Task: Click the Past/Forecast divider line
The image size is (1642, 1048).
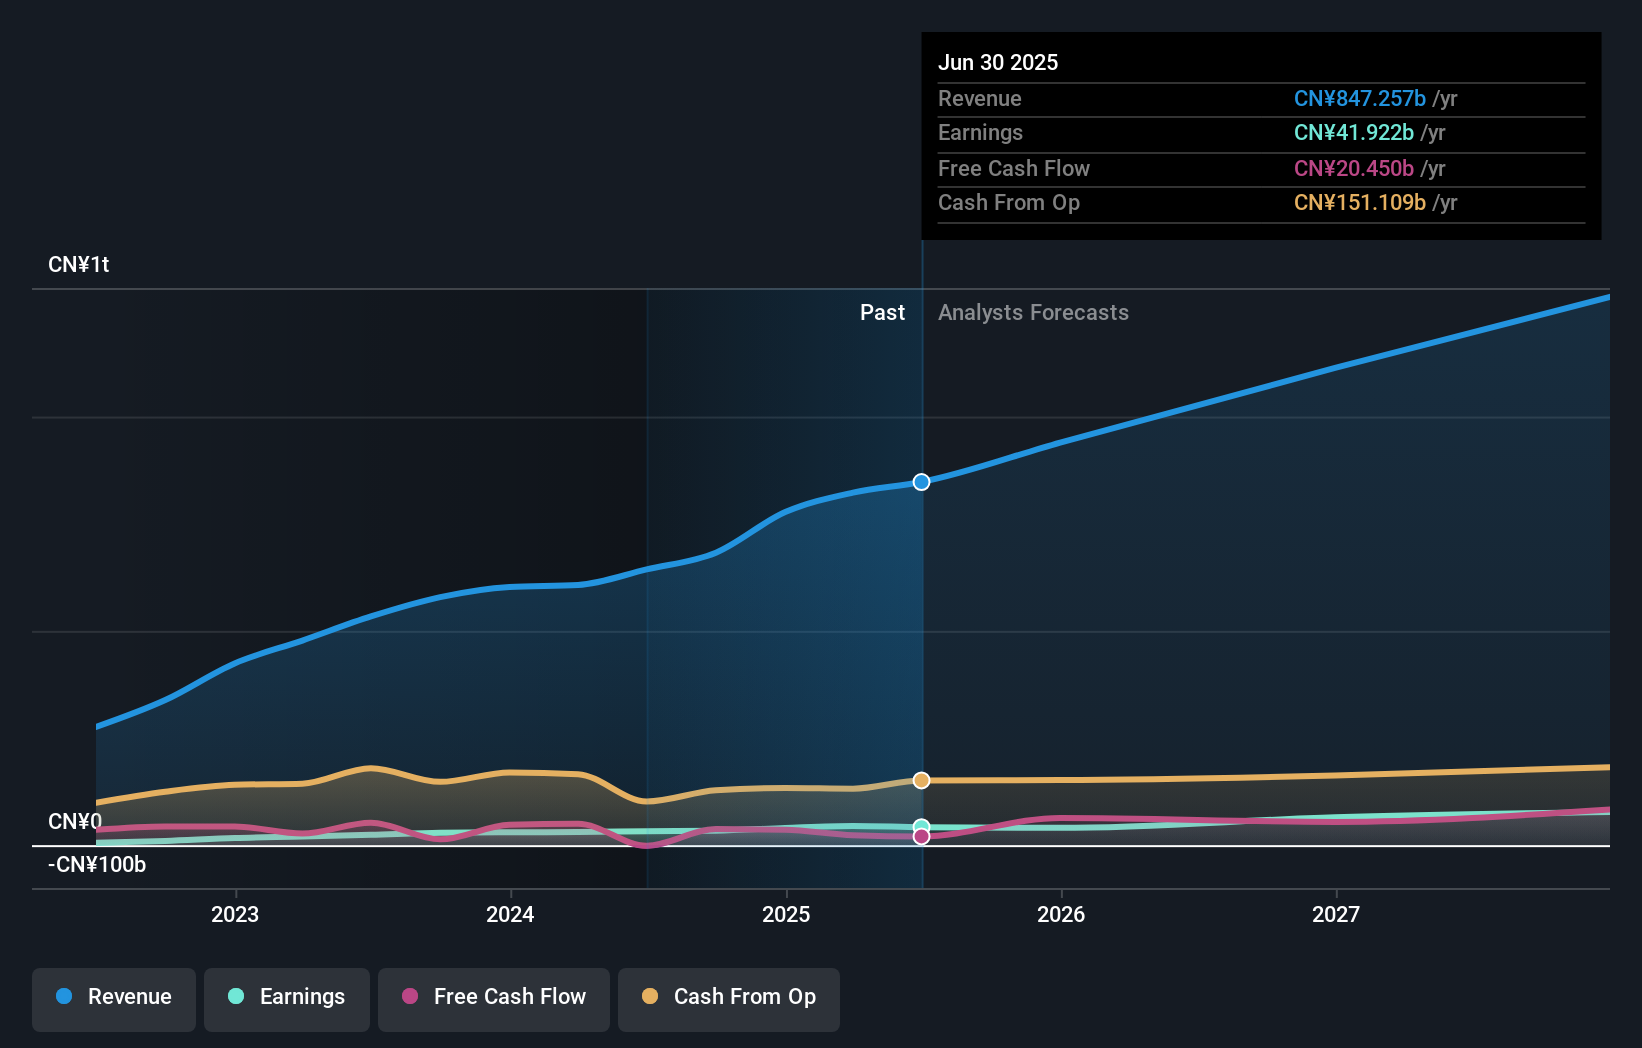Action: [921, 600]
